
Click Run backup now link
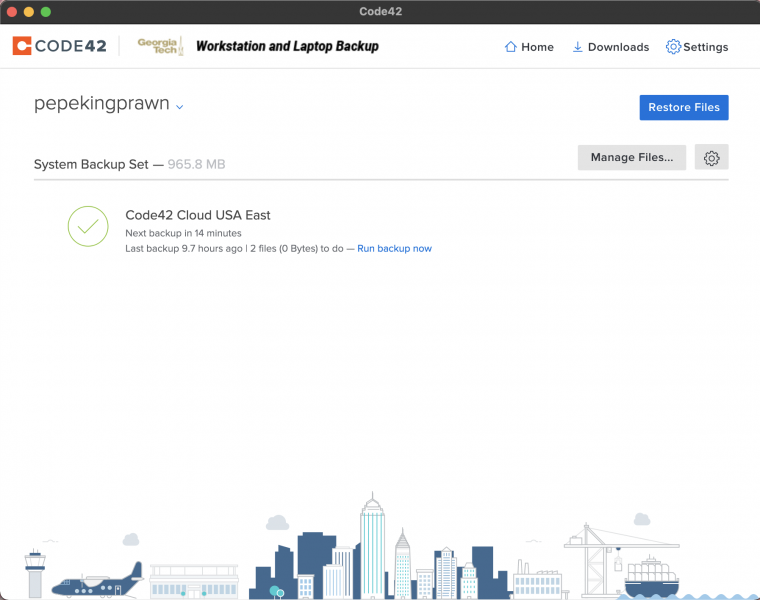click(395, 249)
